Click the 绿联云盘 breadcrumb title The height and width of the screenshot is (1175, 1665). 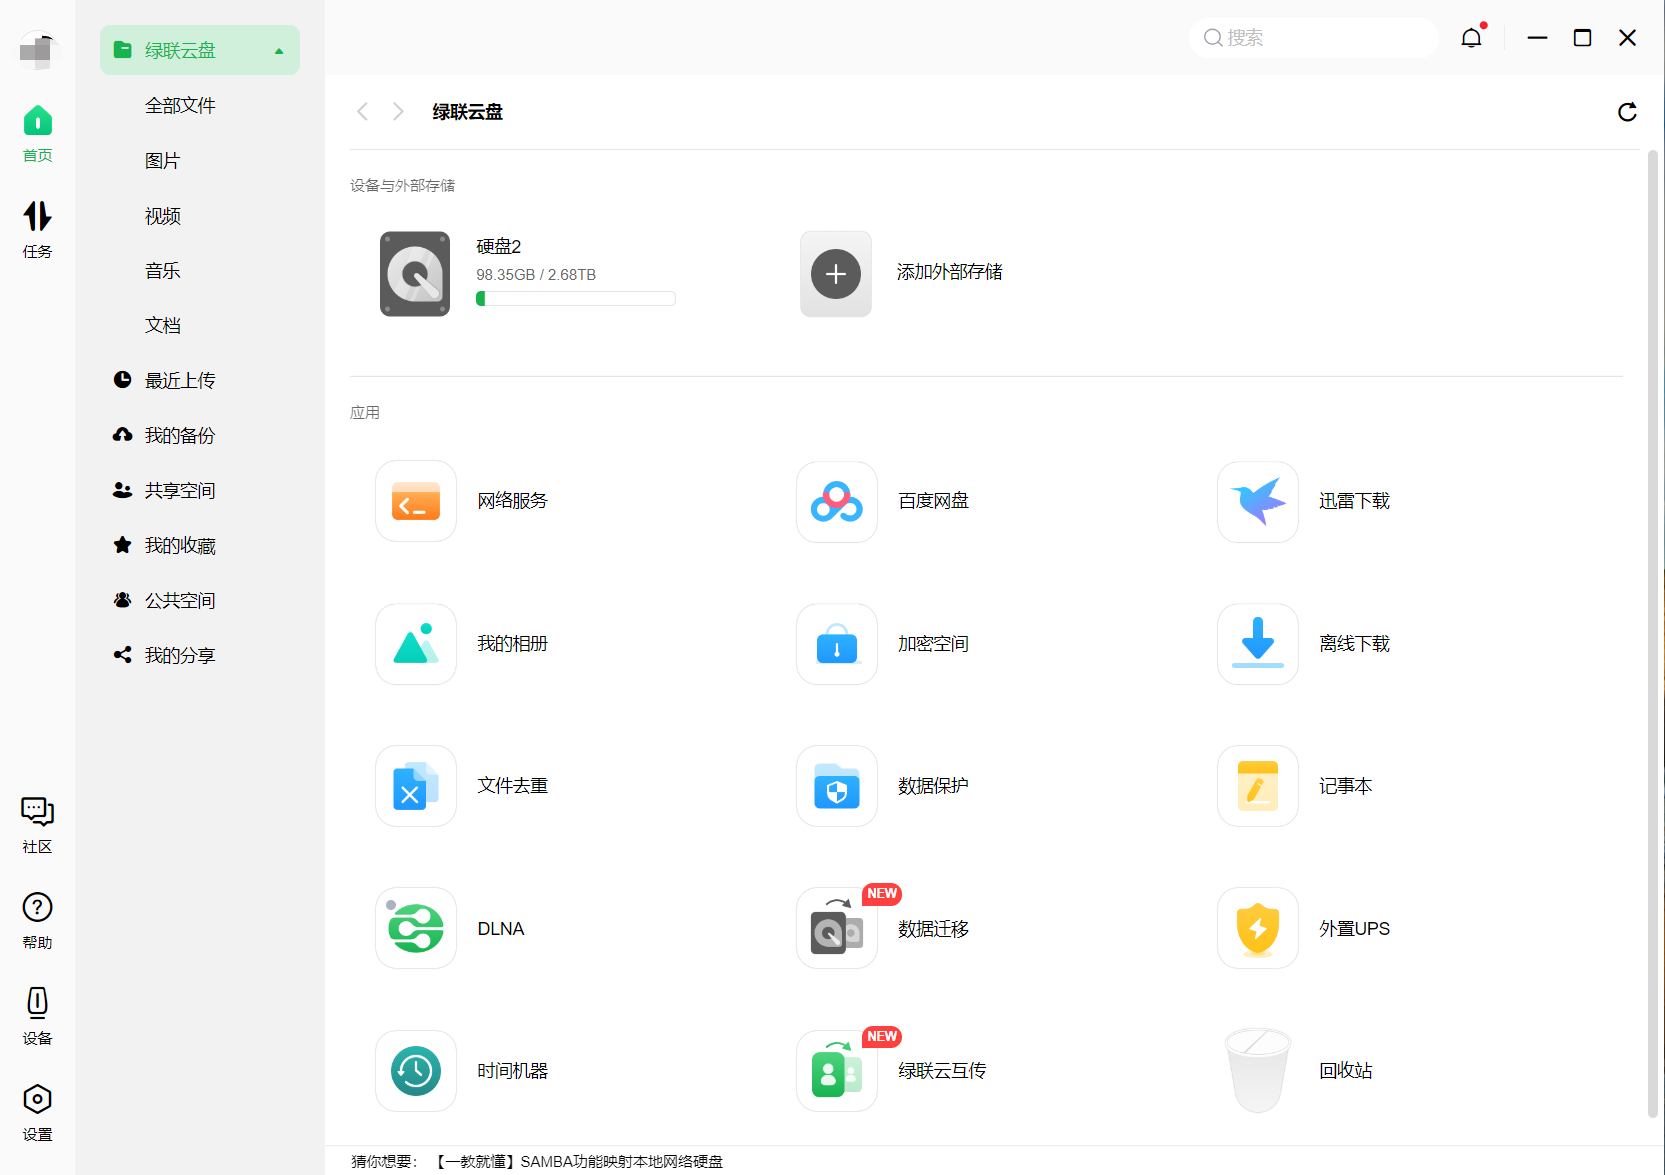(467, 112)
